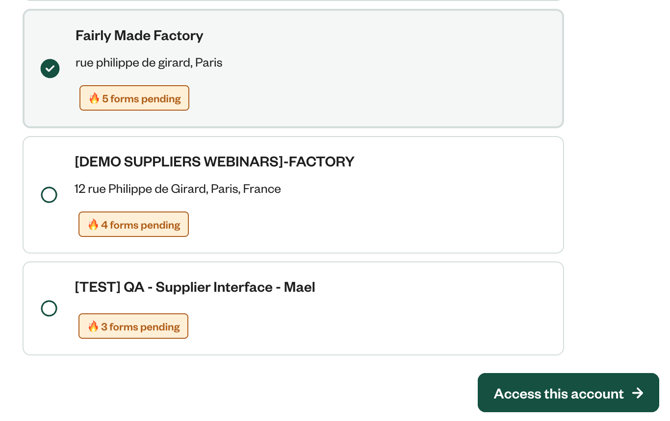
Task: Open the 4 forms pending badge
Action: click(134, 224)
